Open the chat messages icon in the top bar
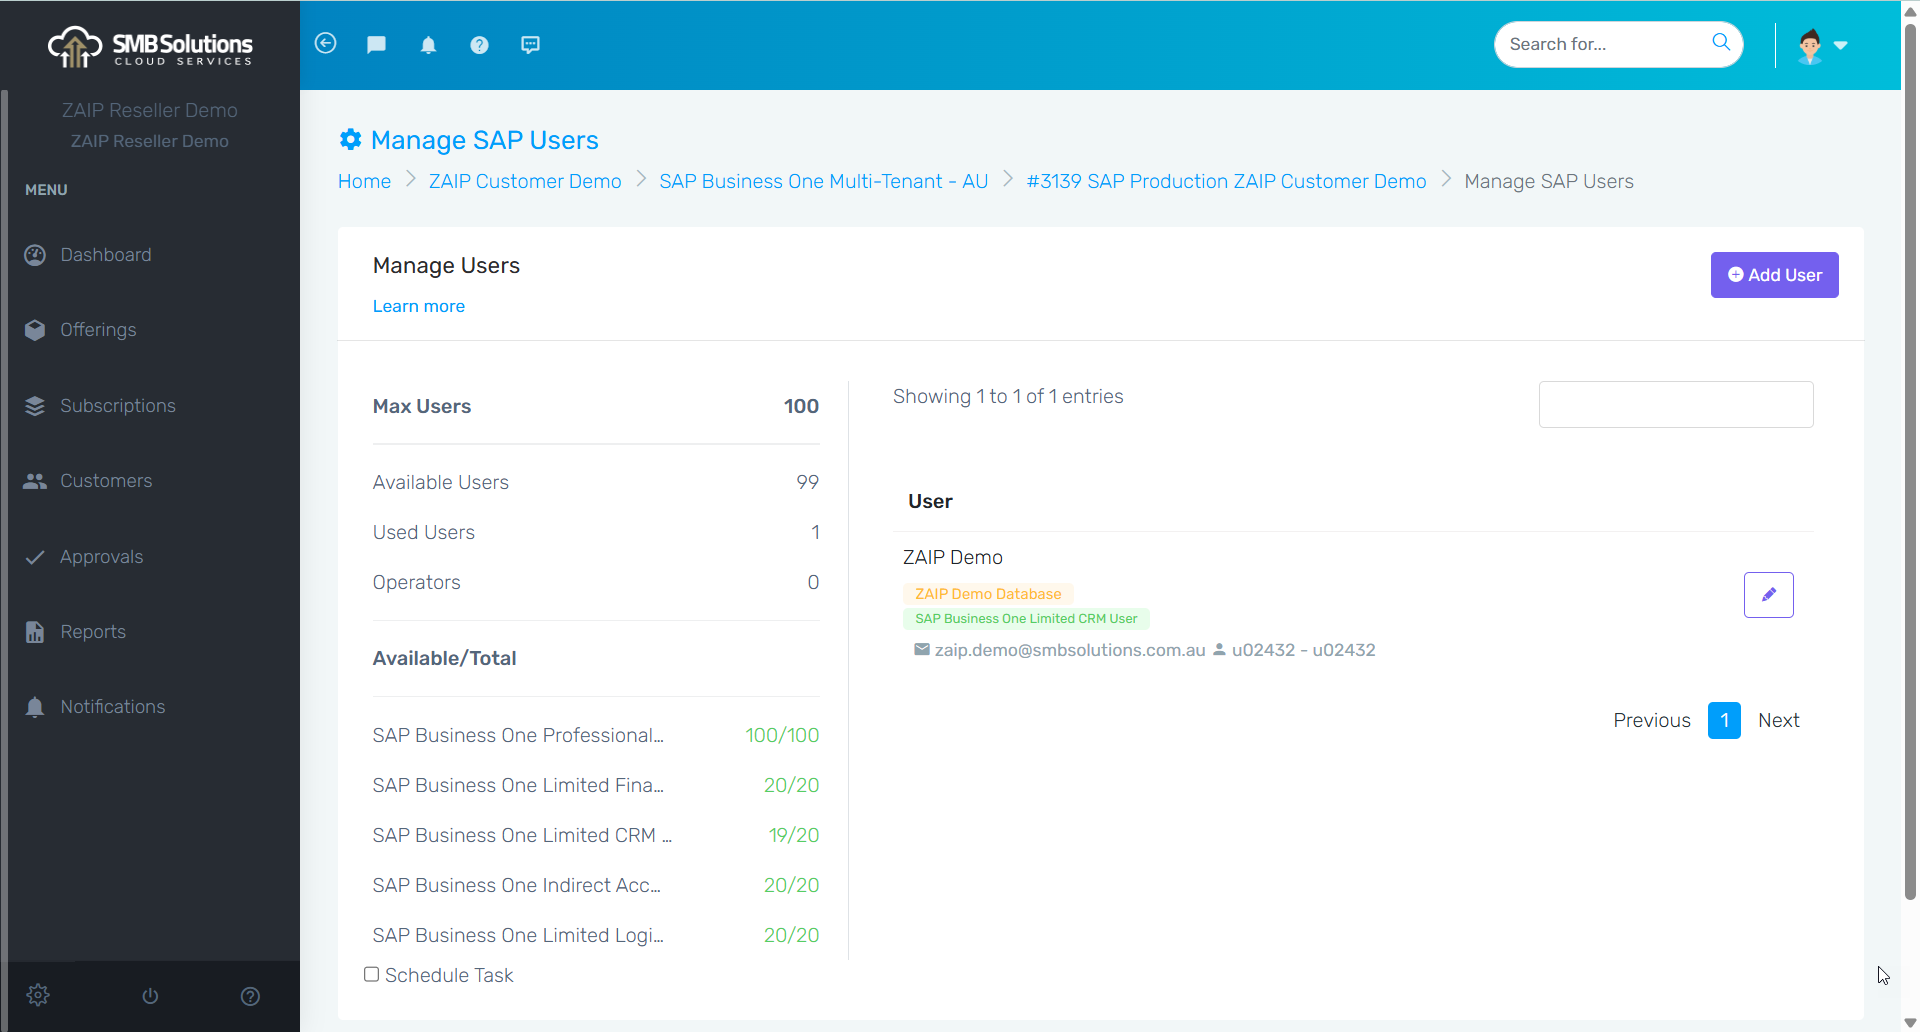The image size is (1920, 1032). [377, 44]
